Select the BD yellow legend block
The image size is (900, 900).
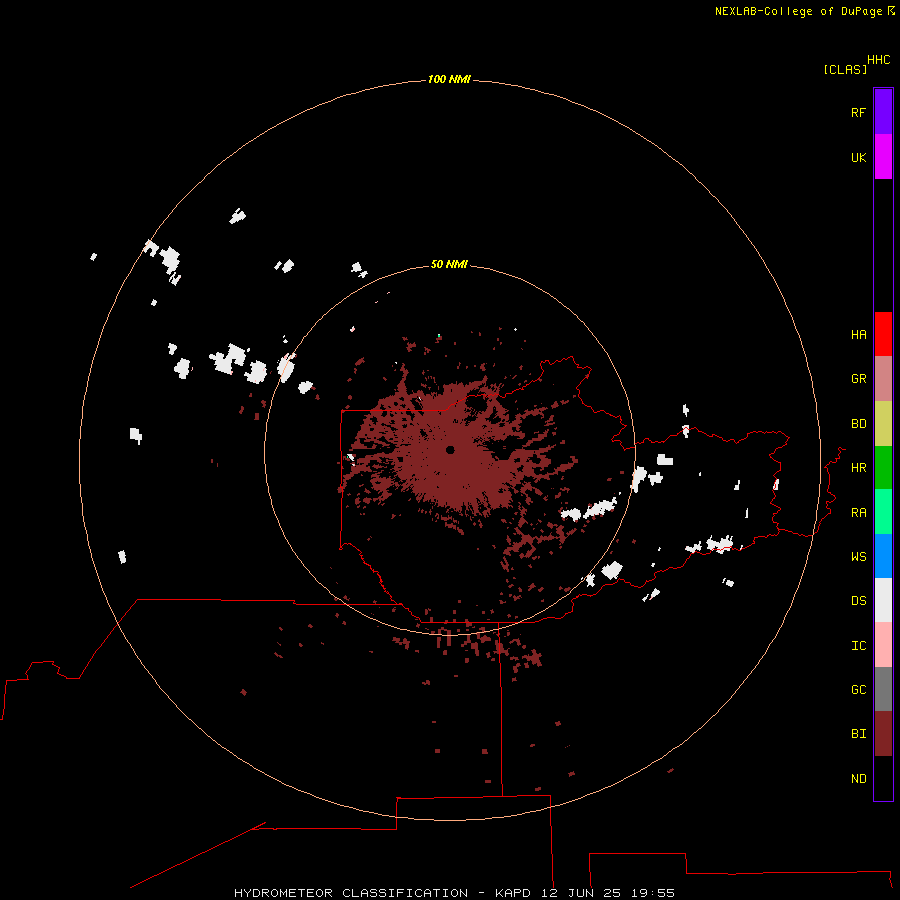[x=883, y=424]
